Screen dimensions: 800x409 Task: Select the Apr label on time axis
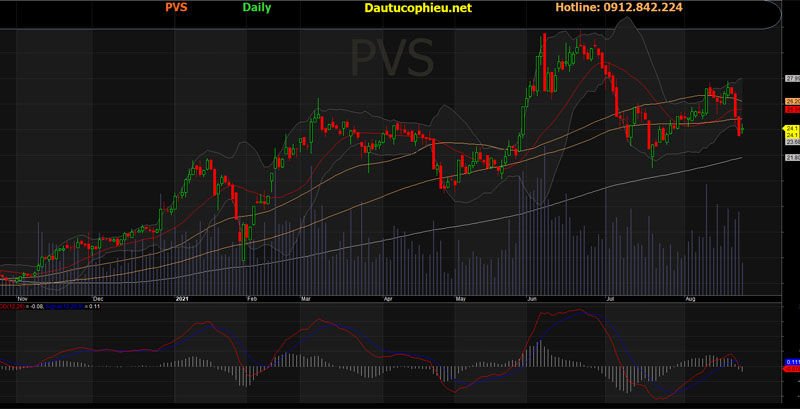pos(388,299)
